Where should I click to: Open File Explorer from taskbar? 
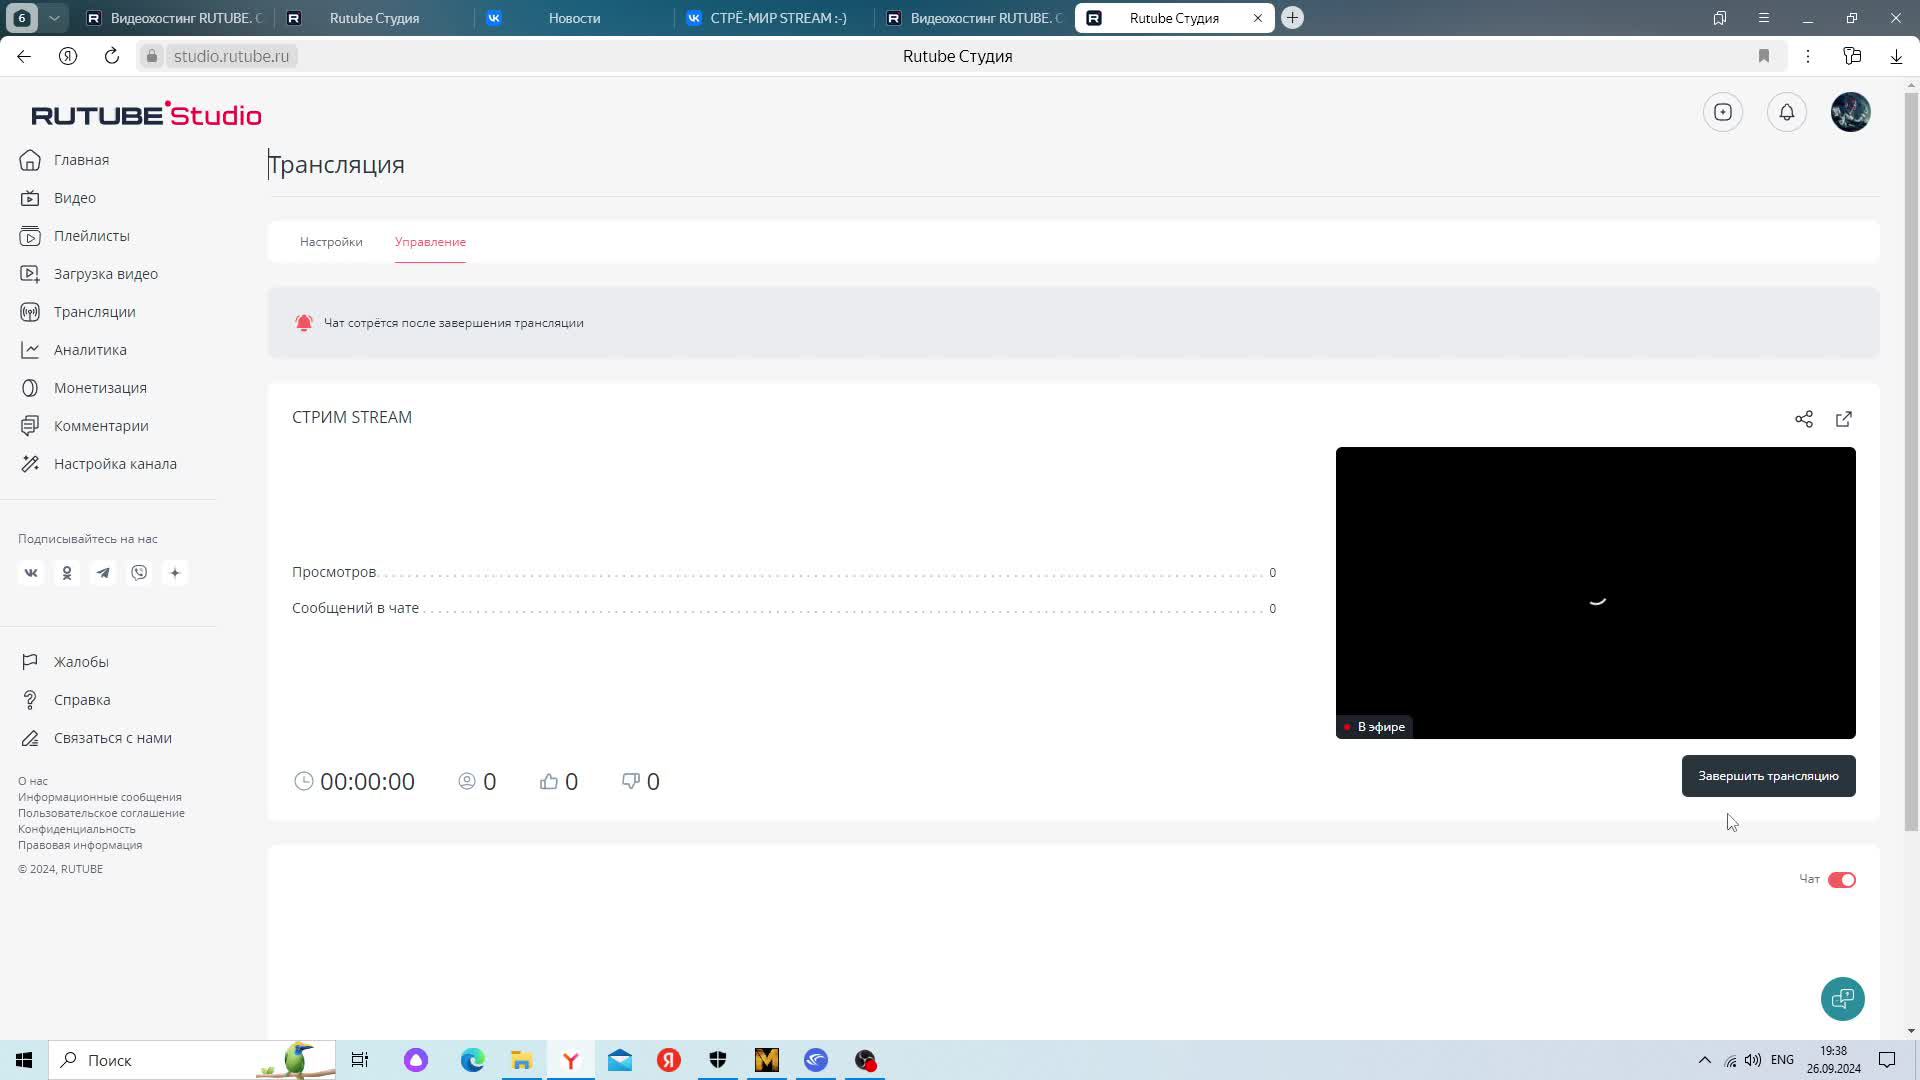(521, 1060)
